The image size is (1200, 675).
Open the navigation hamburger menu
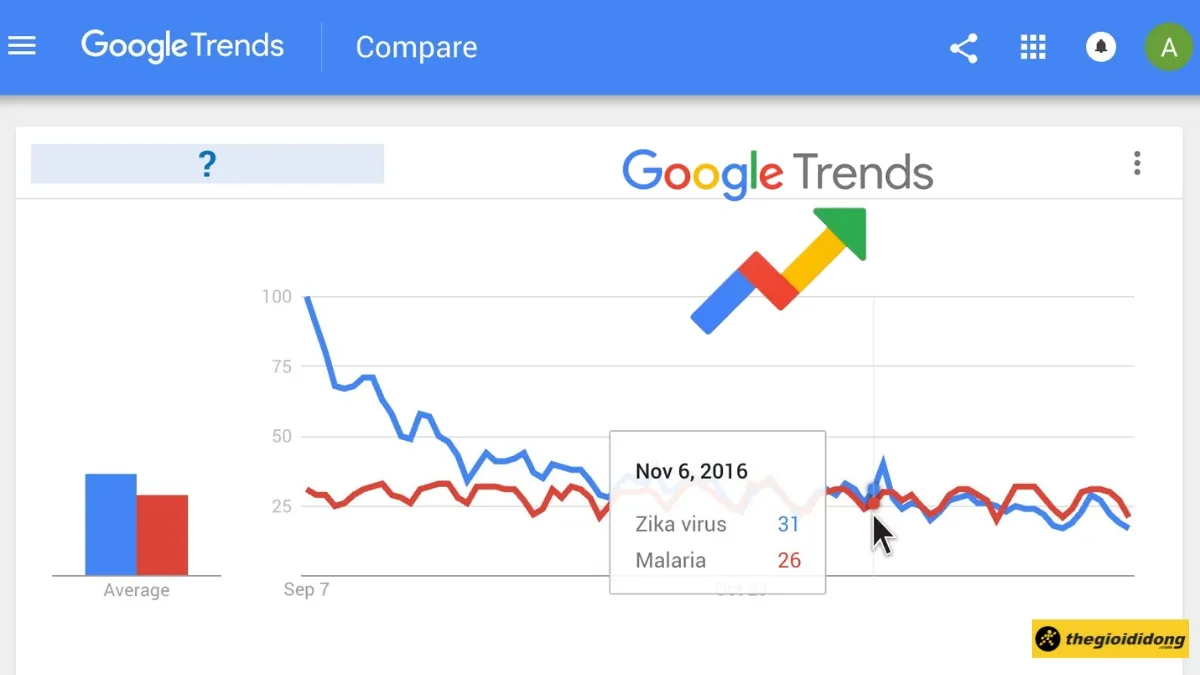(x=22, y=44)
